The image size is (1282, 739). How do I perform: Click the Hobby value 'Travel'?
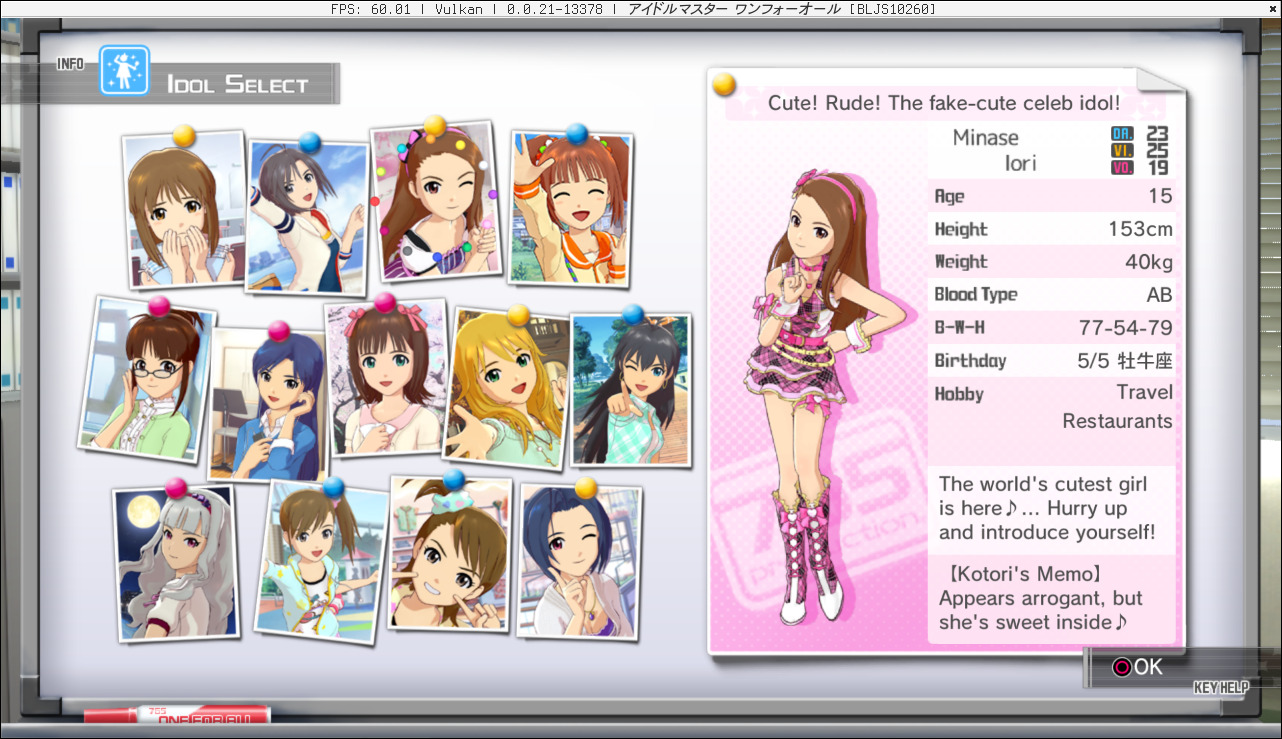pos(1145,392)
